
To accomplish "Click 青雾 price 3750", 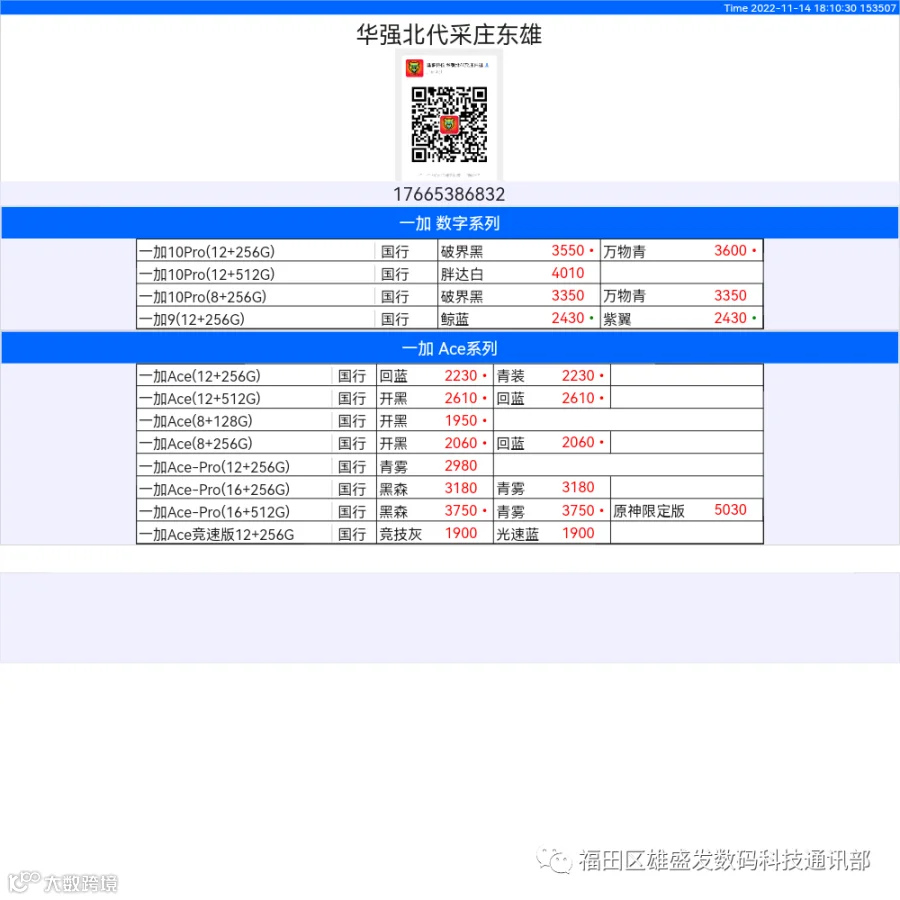I will 578,510.
